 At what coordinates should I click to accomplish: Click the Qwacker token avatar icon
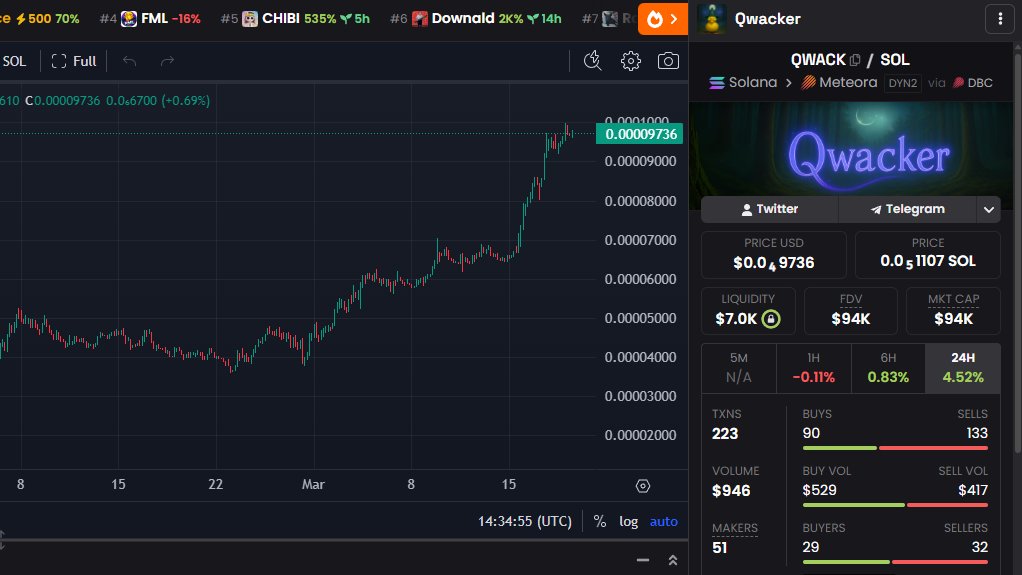pyautogui.click(x=712, y=18)
